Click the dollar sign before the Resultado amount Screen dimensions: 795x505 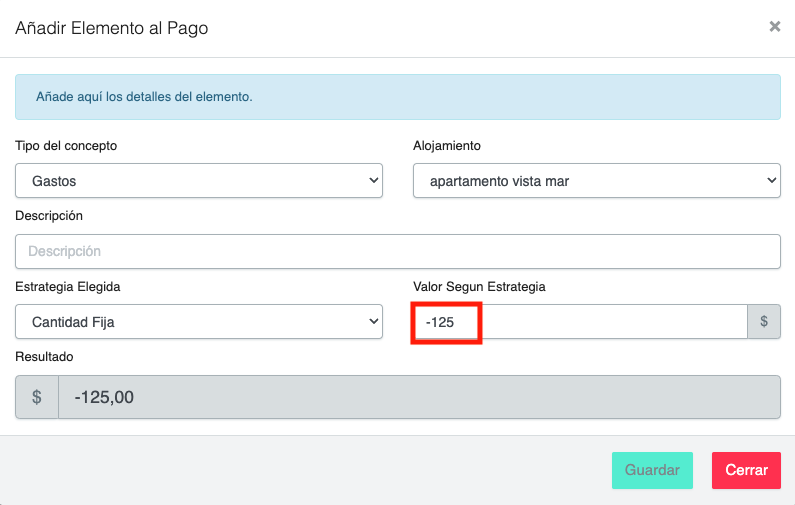pos(37,397)
